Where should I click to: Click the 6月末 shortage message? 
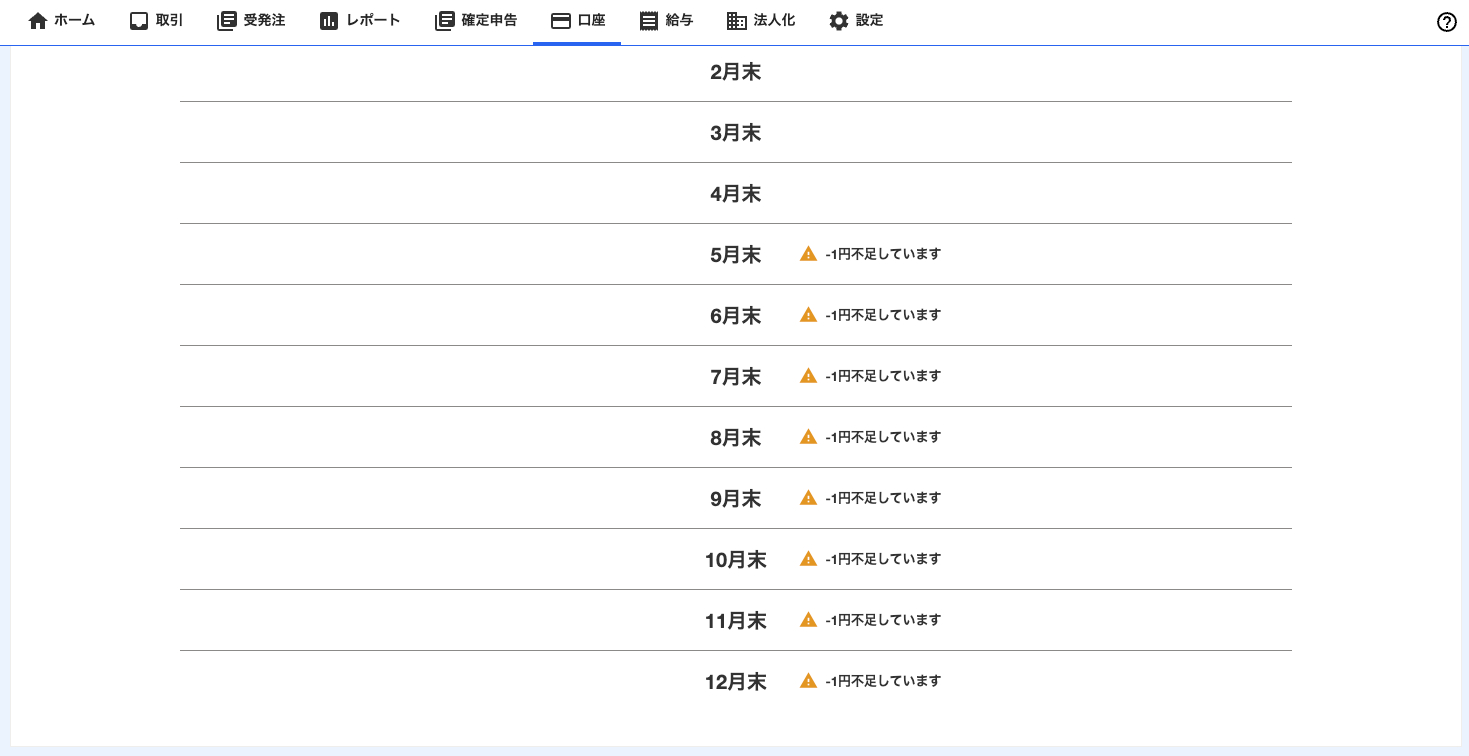[x=883, y=315]
